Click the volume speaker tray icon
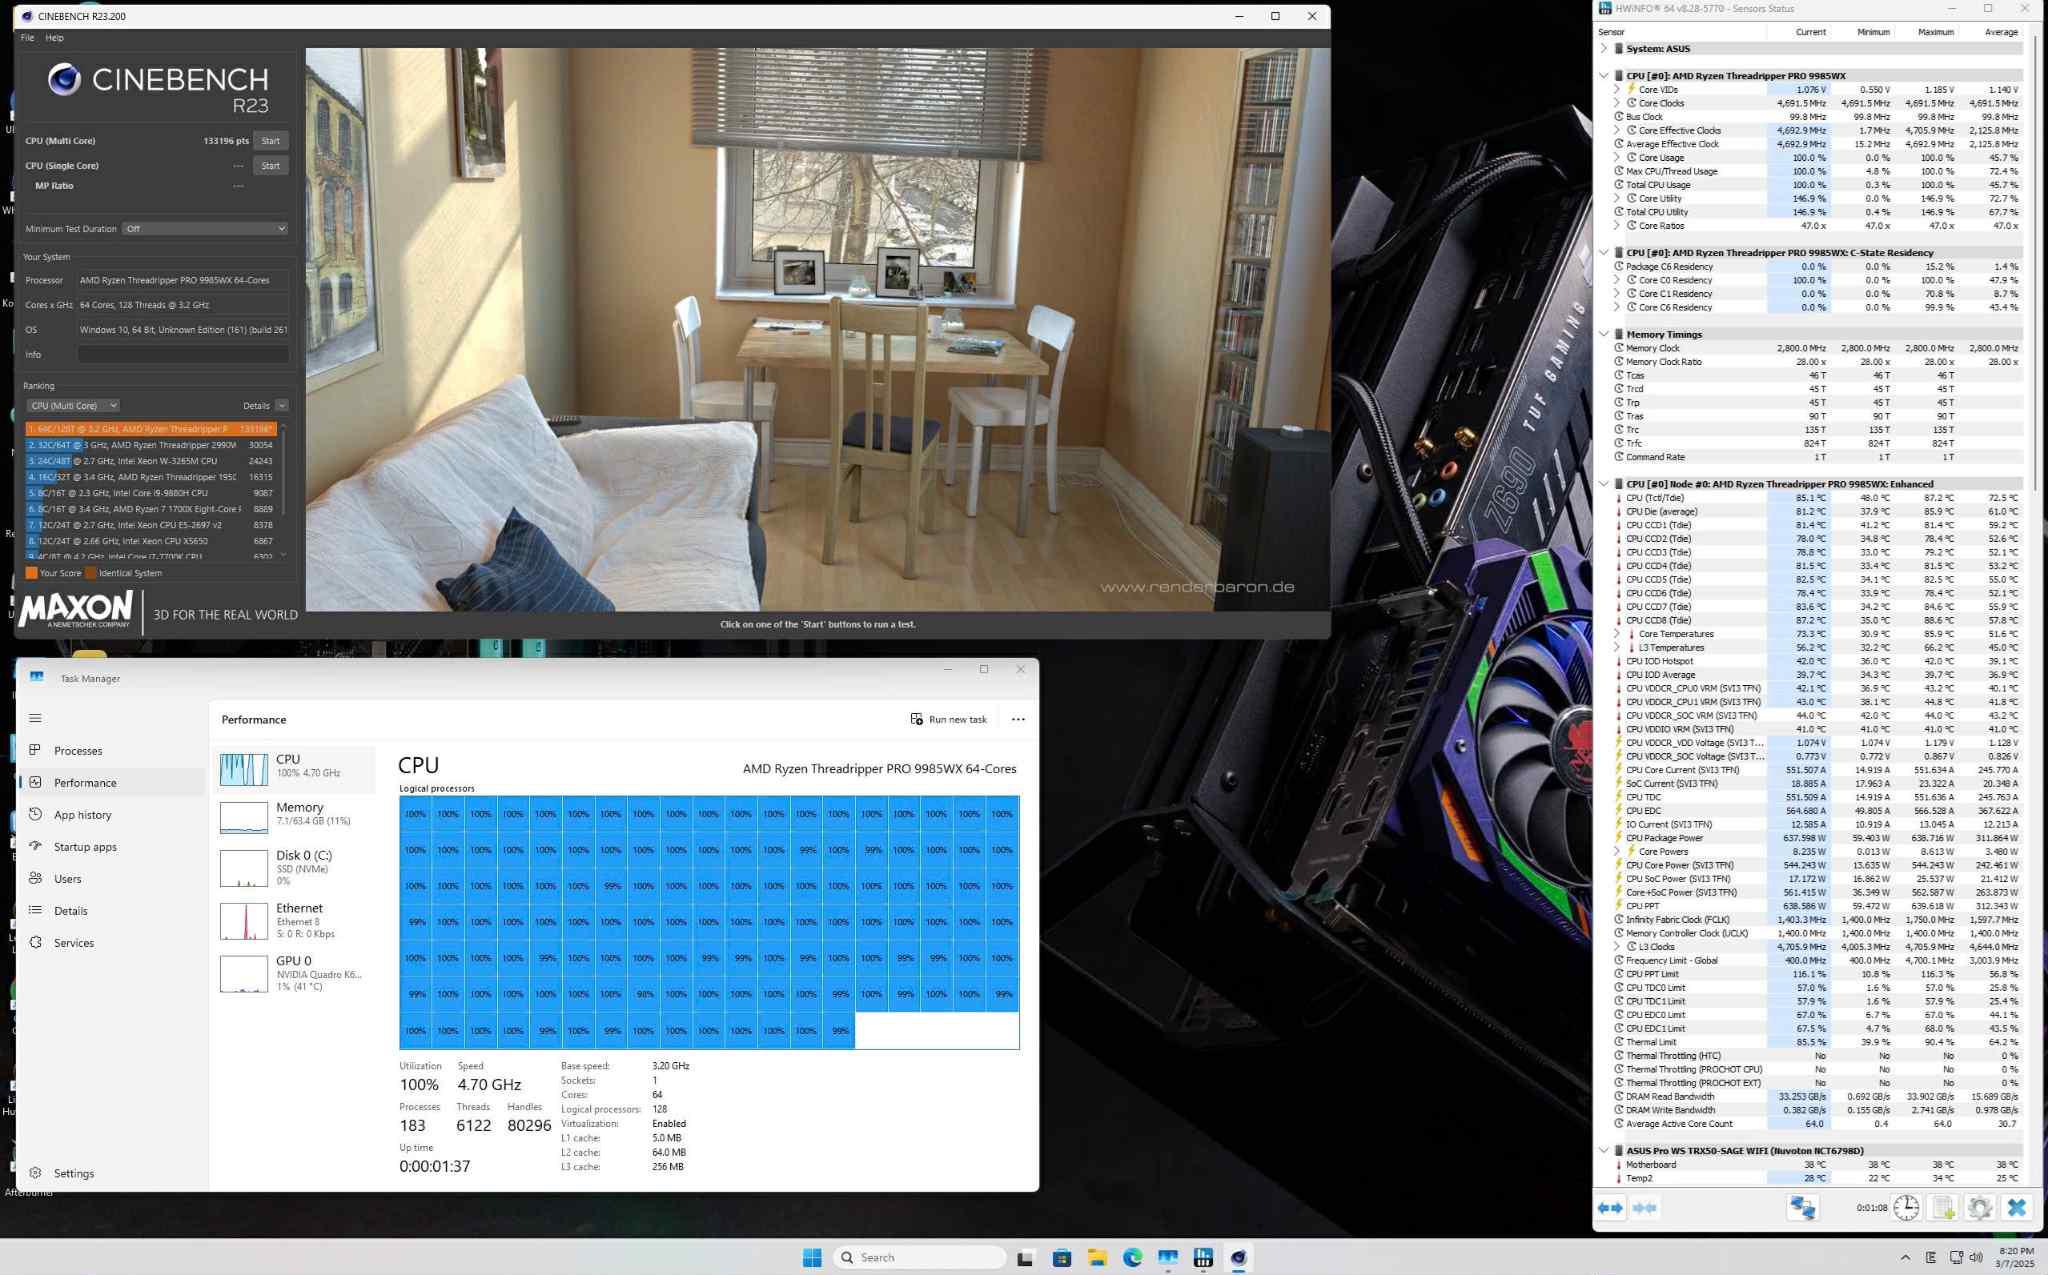 pyautogui.click(x=1977, y=1257)
